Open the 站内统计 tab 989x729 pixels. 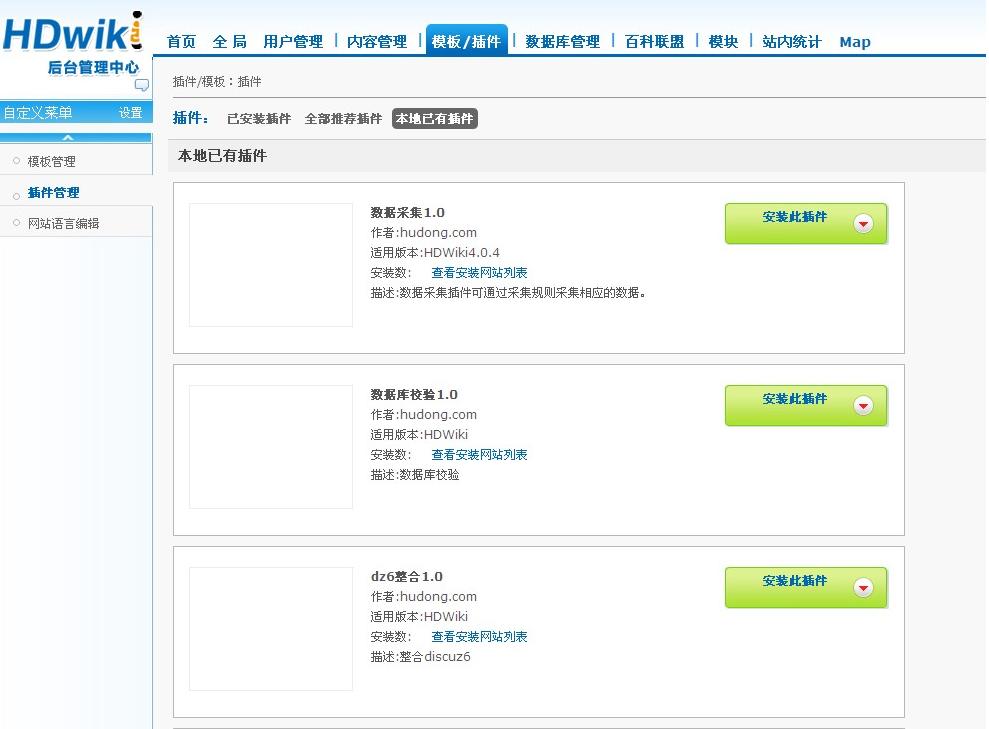tap(792, 42)
